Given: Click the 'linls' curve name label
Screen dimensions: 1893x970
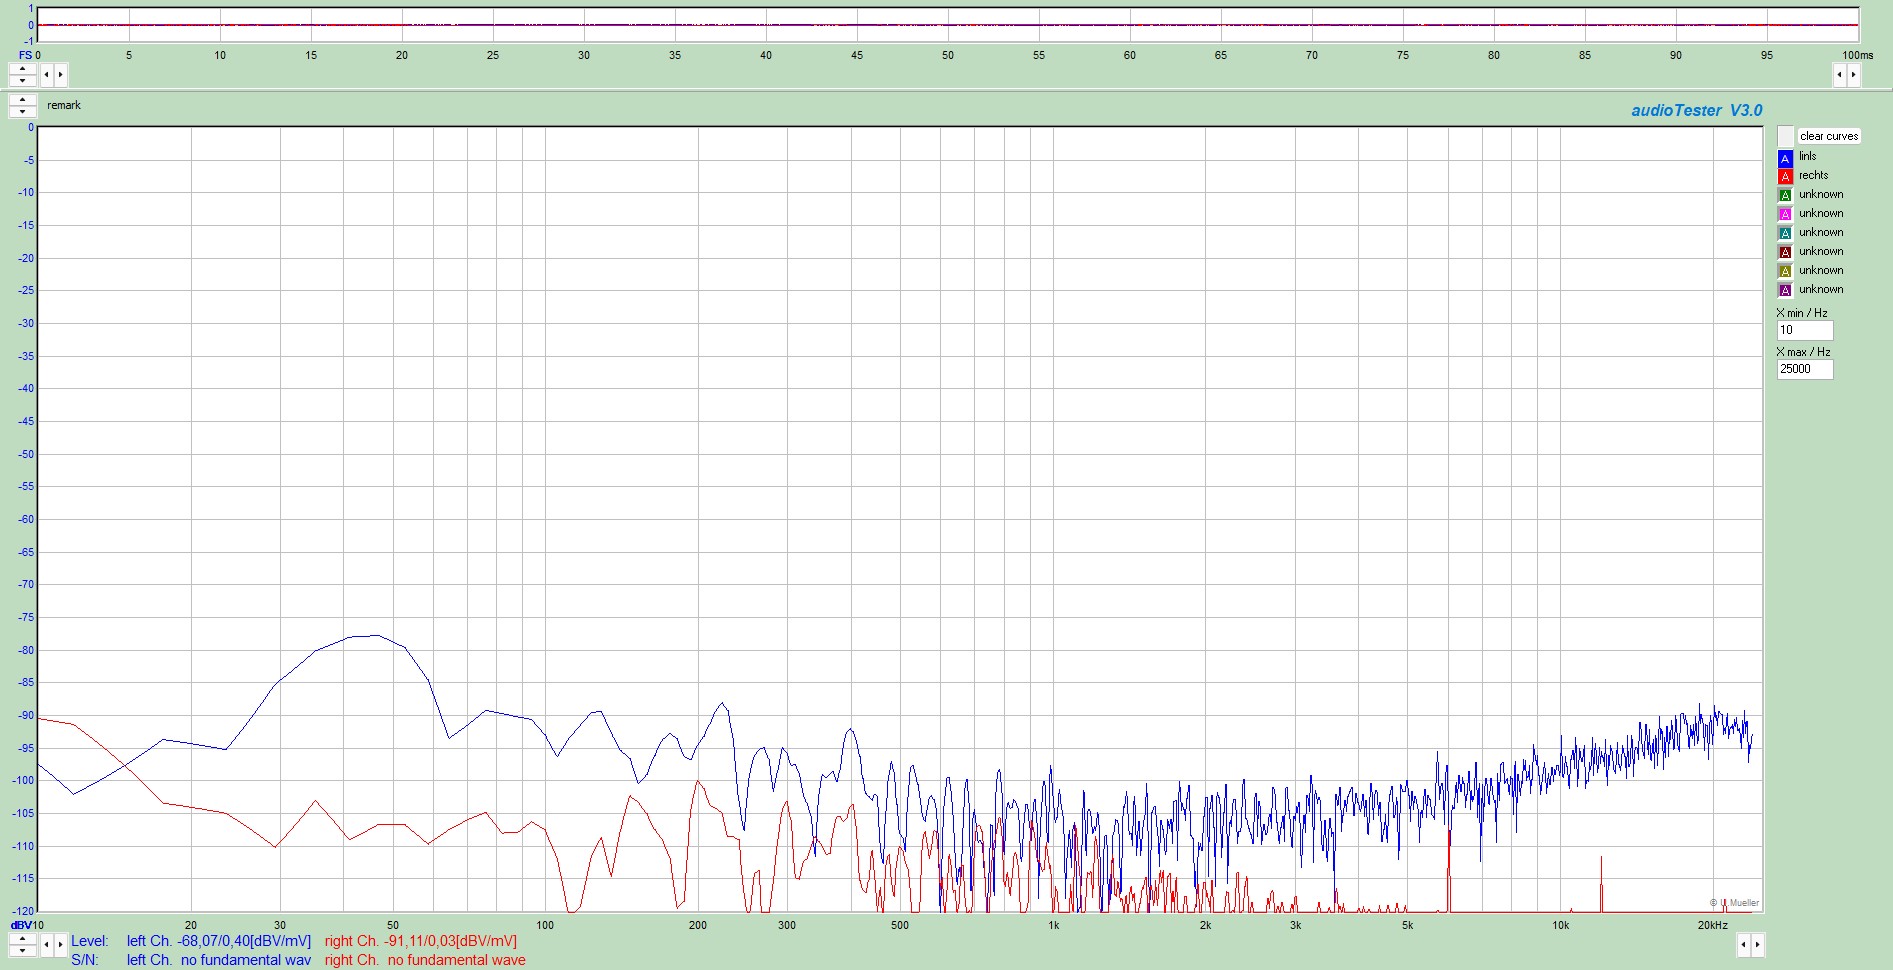Looking at the screenshot, I should pyautogui.click(x=1808, y=156).
